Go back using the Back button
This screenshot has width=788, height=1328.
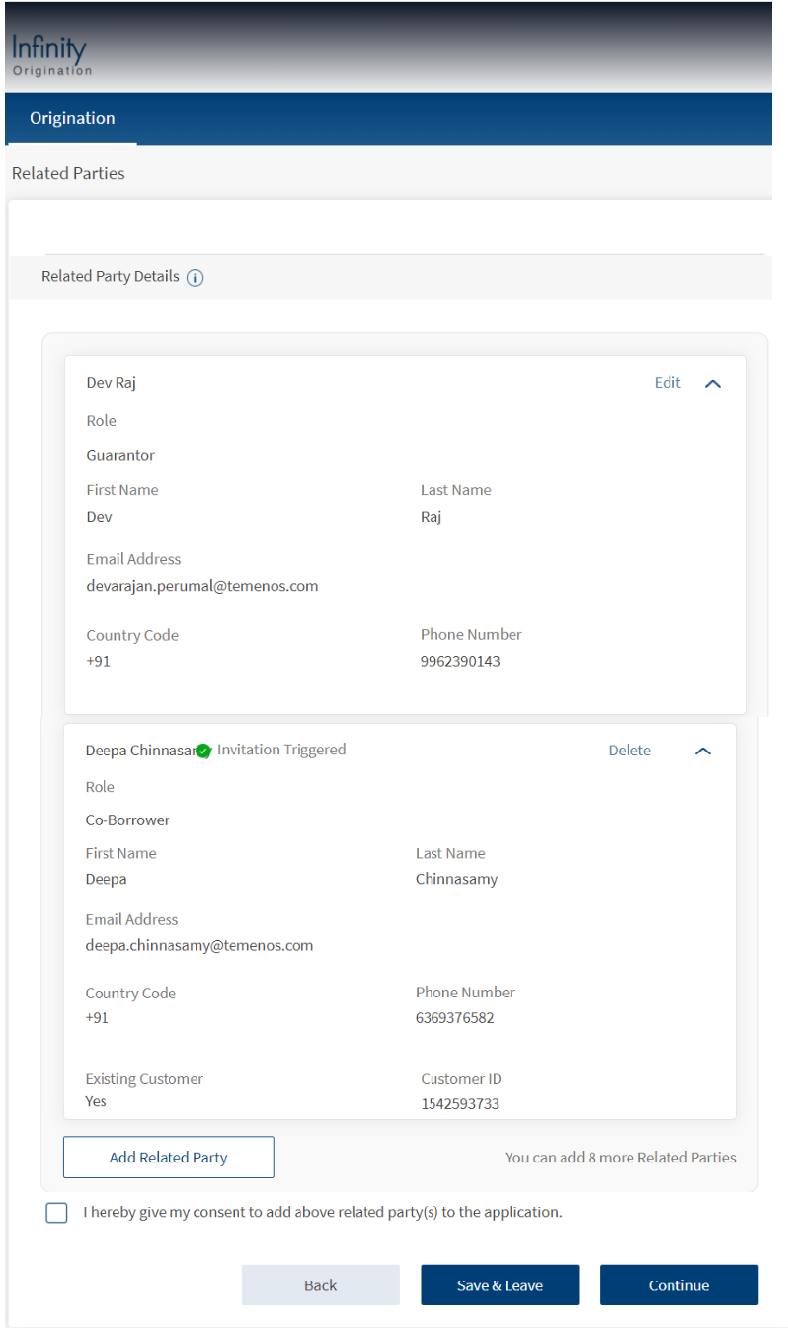tap(320, 1285)
